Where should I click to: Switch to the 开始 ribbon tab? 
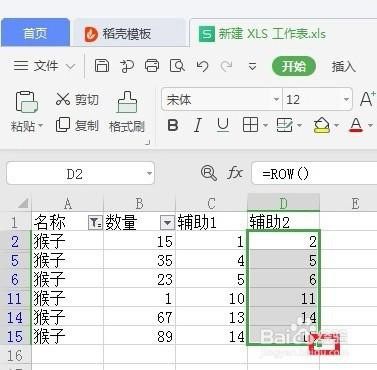tap(294, 66)
